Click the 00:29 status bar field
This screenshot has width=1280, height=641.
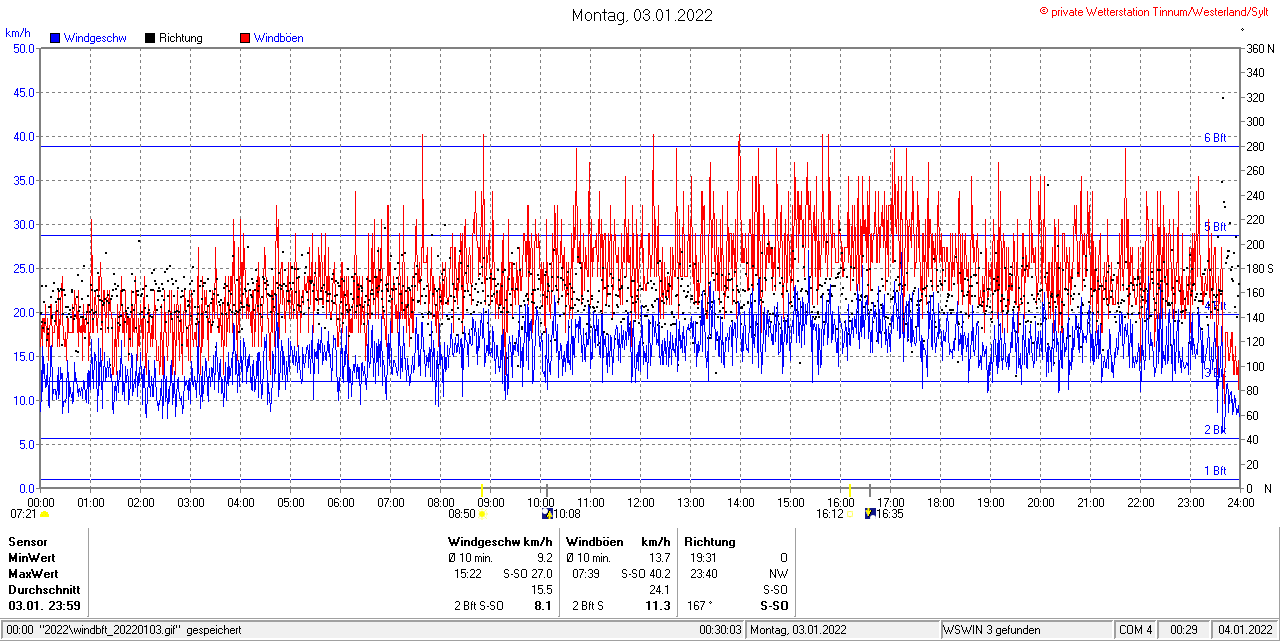[1184, 630]
